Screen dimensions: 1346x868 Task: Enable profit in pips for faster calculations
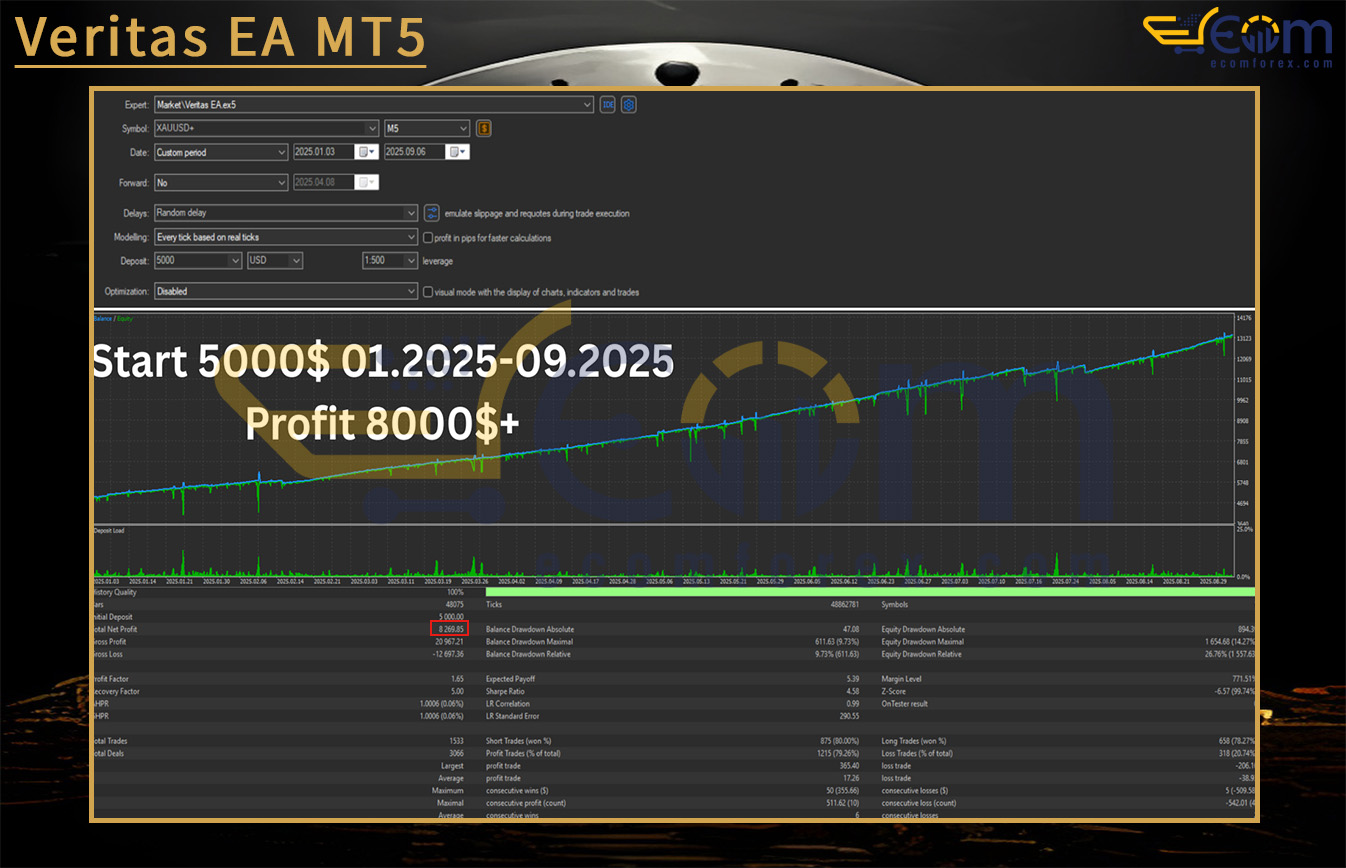point(428,238)
